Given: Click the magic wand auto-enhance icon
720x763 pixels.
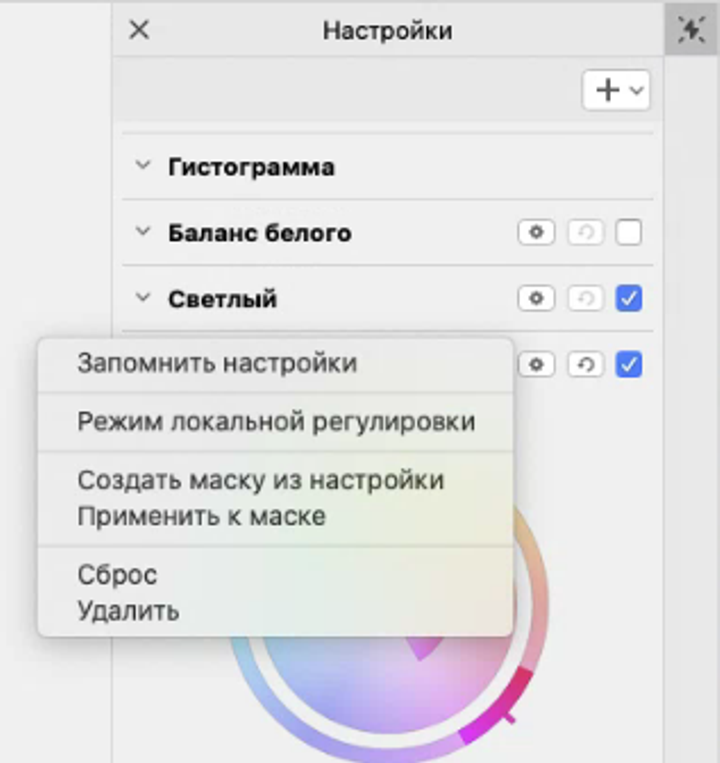Looking at the screenshot, I should [690, 31].
